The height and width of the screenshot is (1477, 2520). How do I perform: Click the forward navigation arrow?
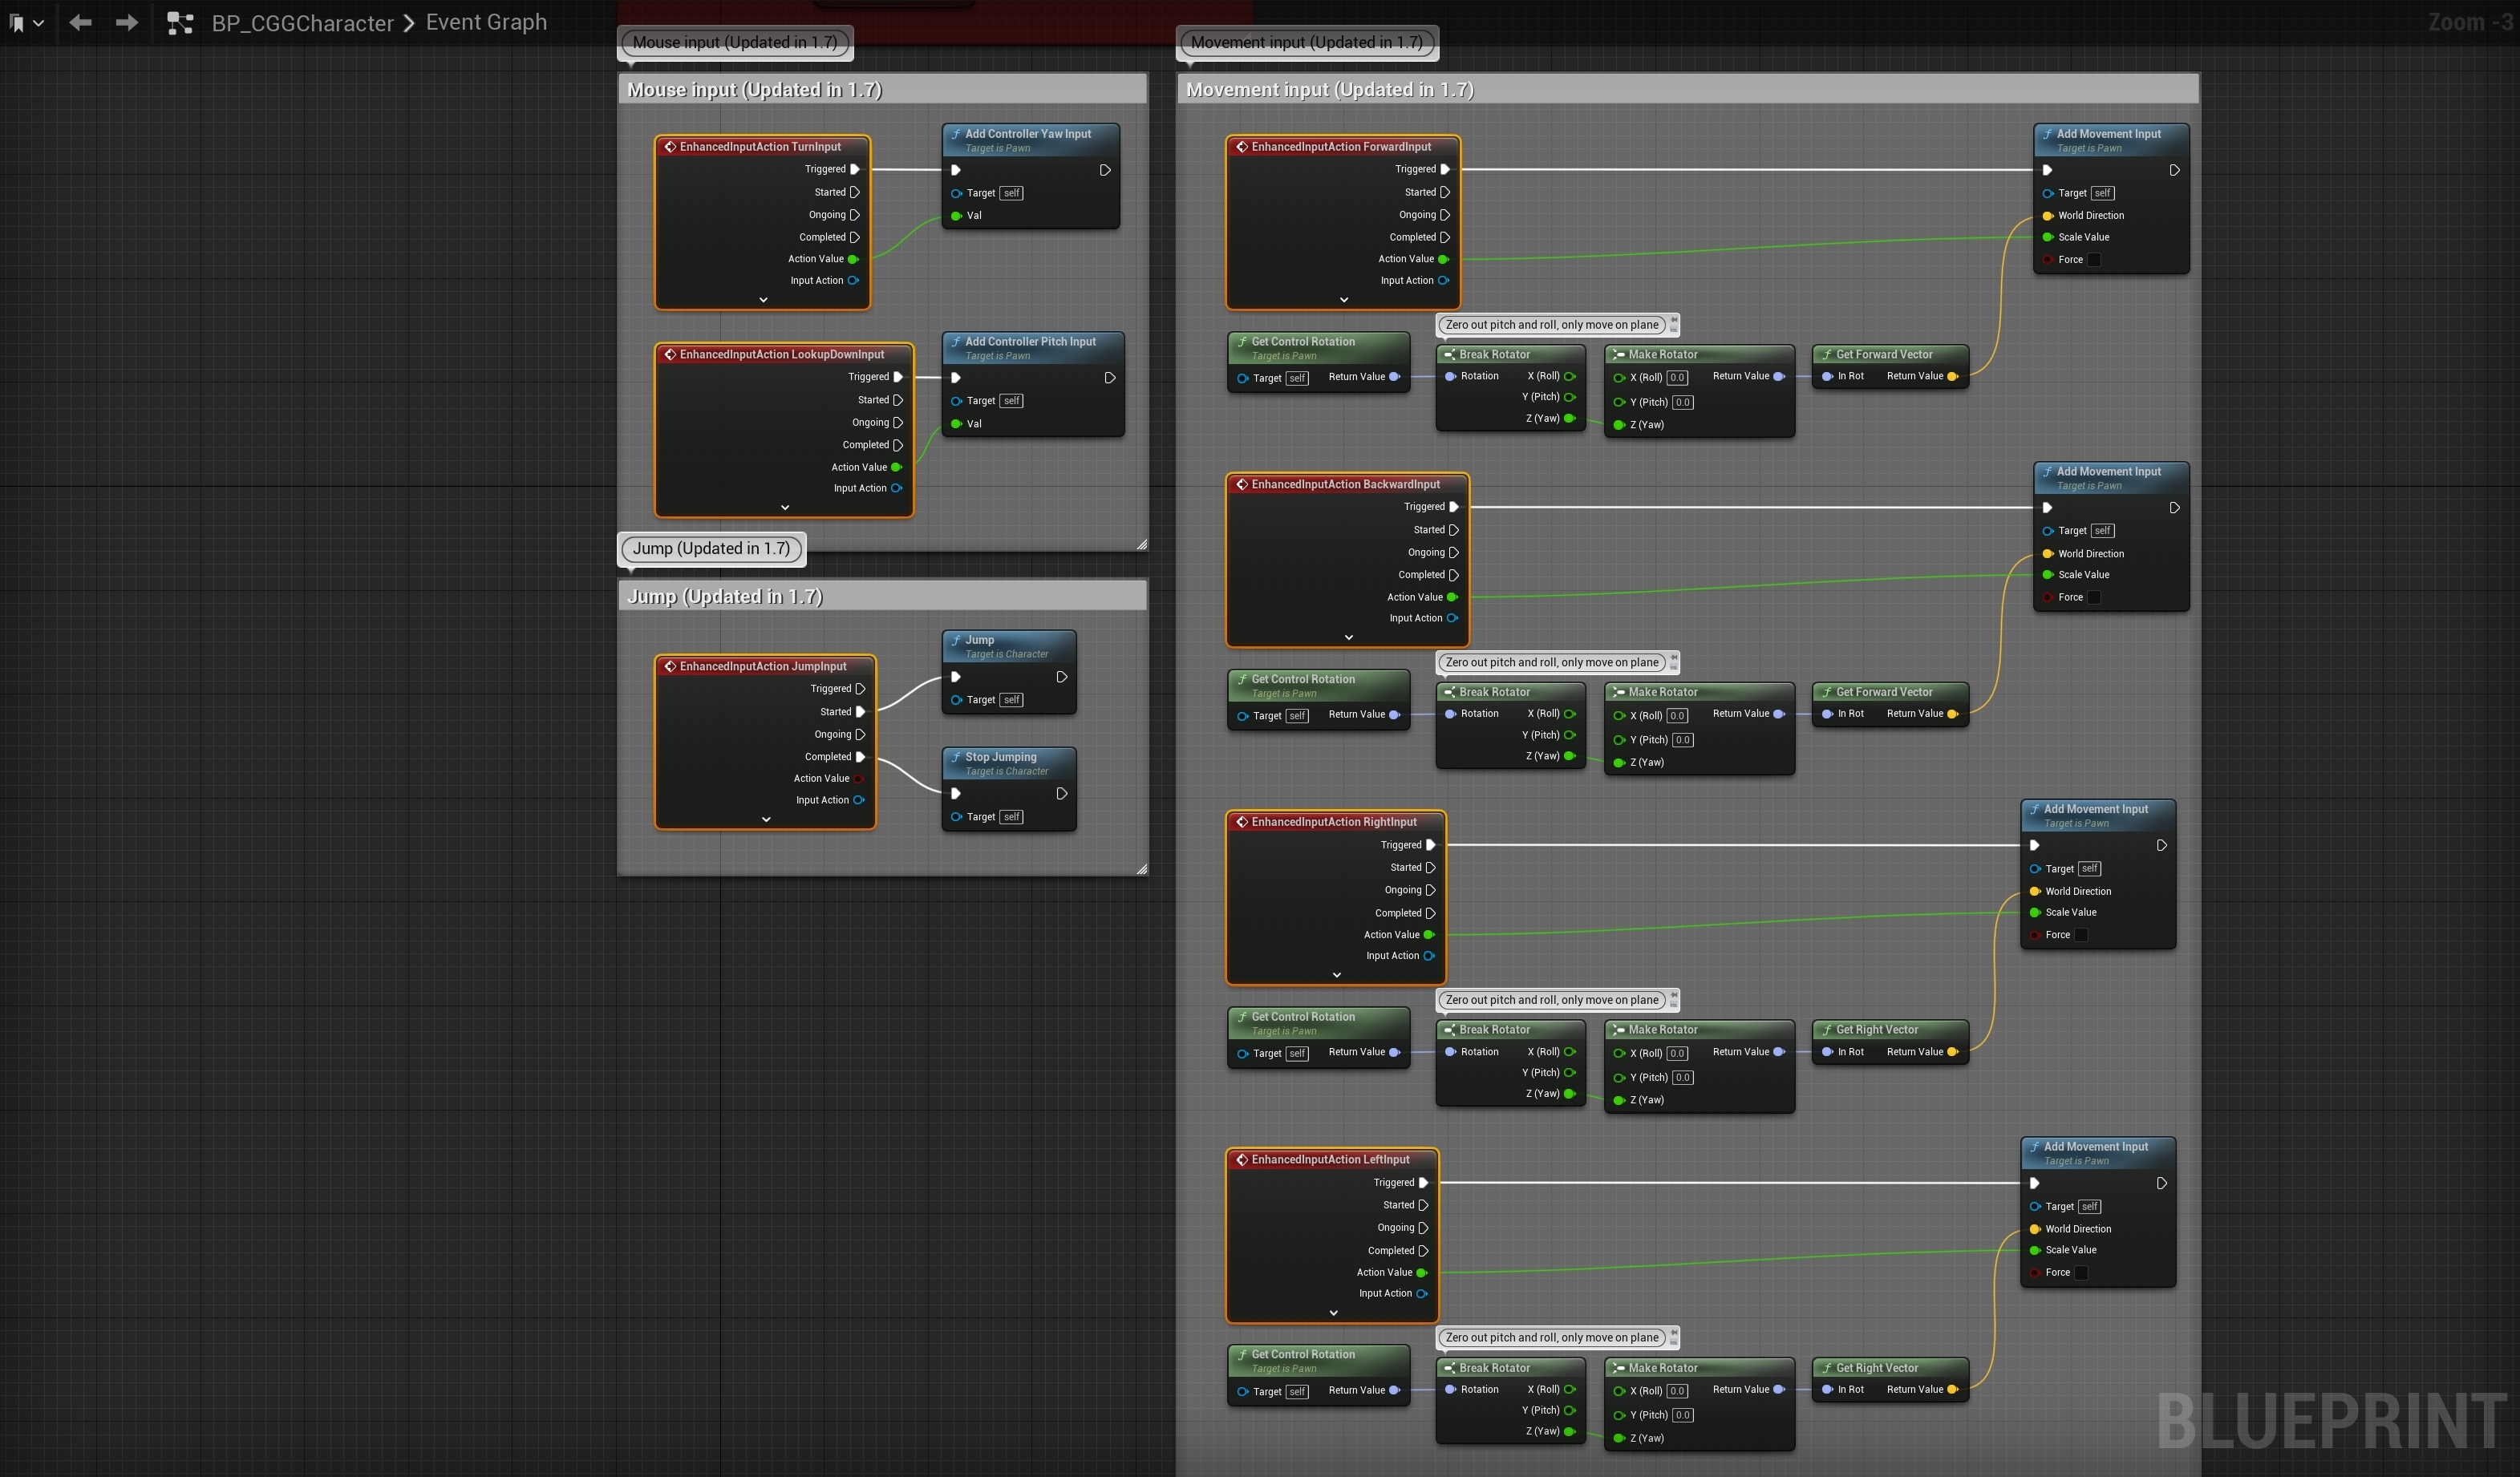[127, 22]
